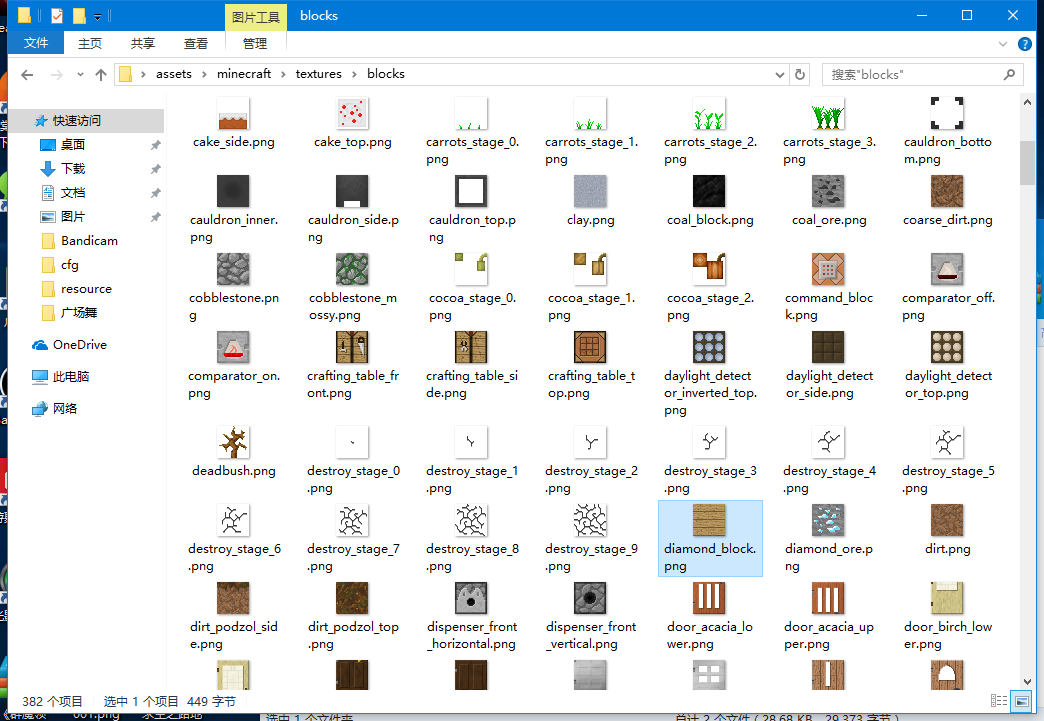
Task: Open resource folder in sidebar
Action: point(89,288)
